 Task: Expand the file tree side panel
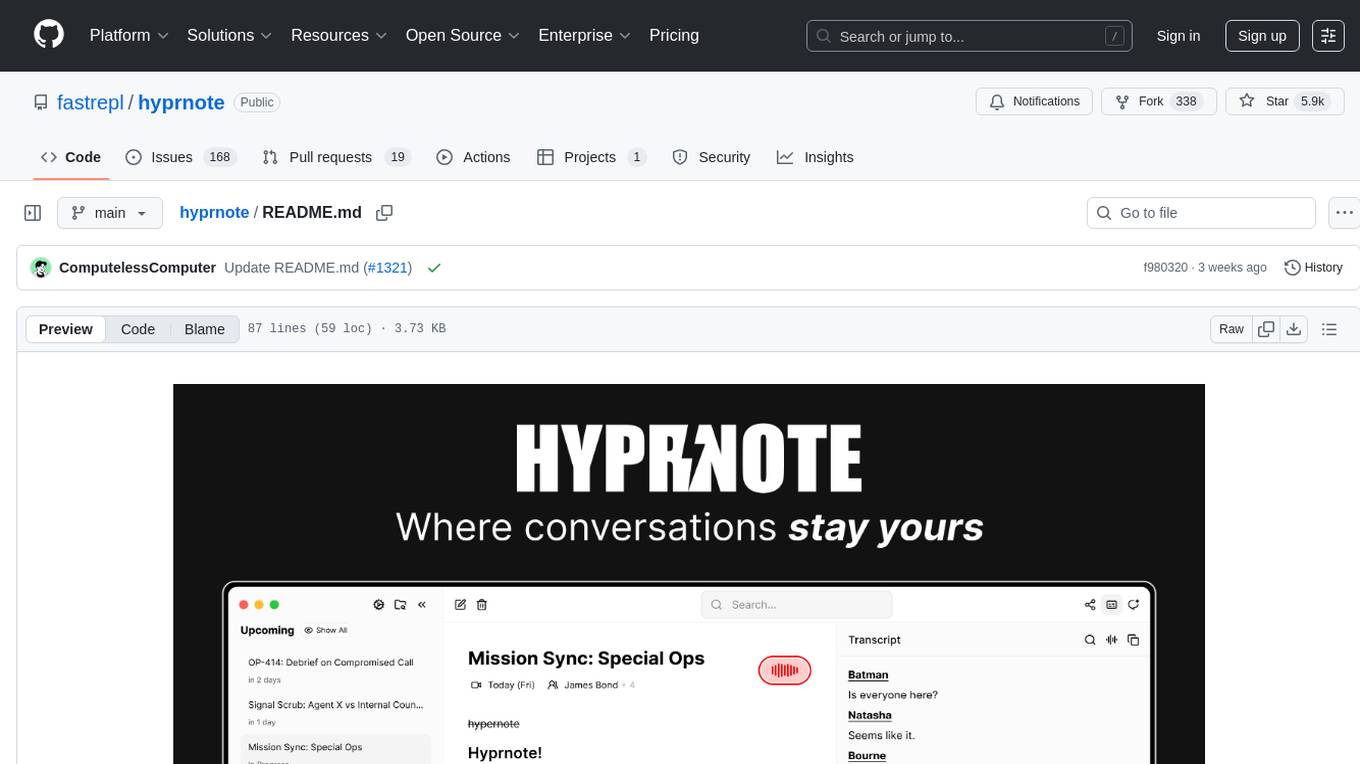[x=33, y=213]
